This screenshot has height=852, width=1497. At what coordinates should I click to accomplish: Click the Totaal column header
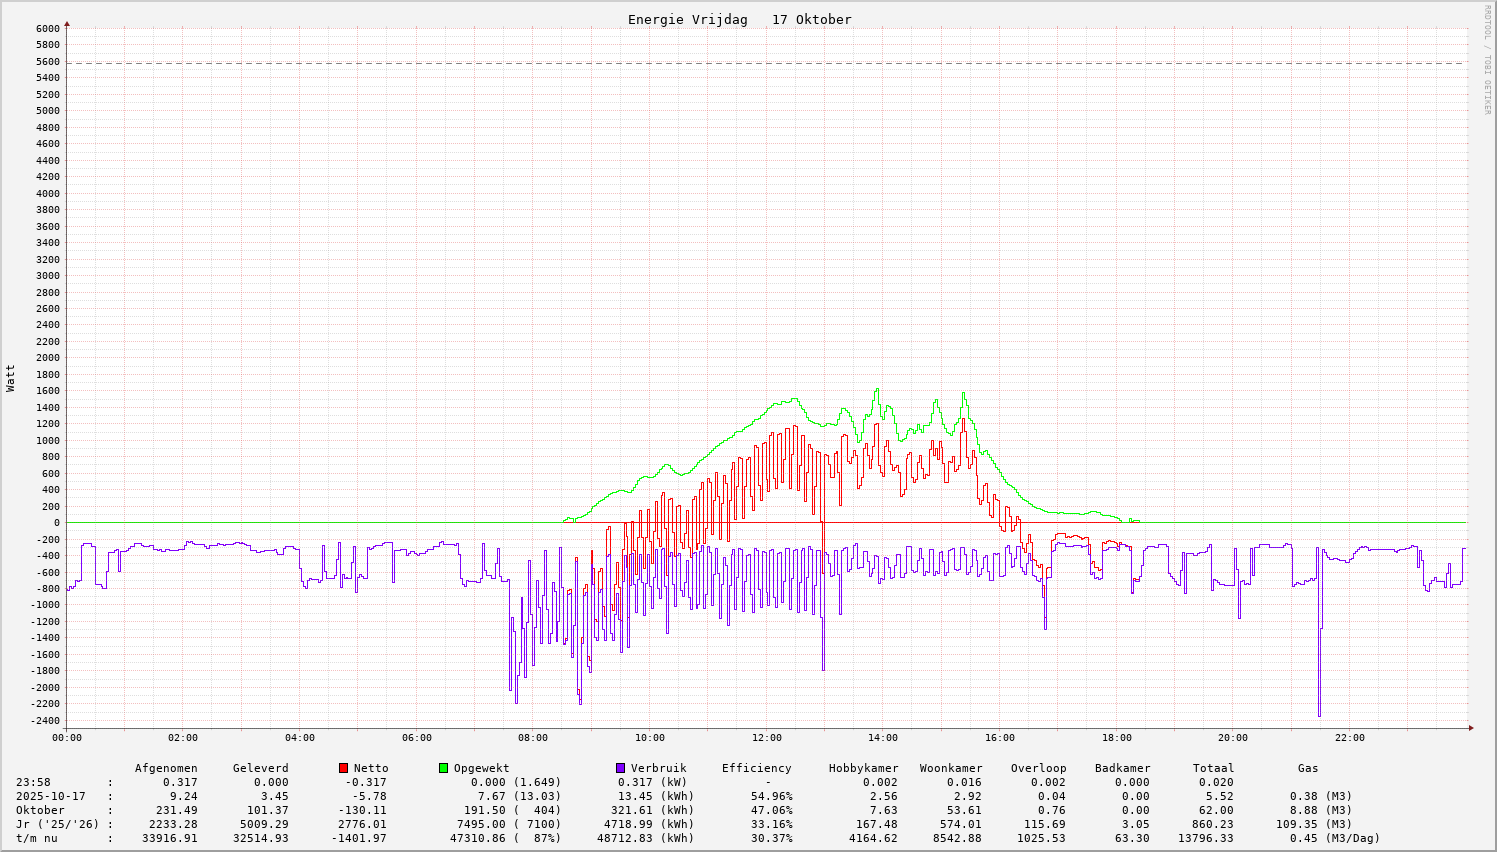coord(1213,768)
